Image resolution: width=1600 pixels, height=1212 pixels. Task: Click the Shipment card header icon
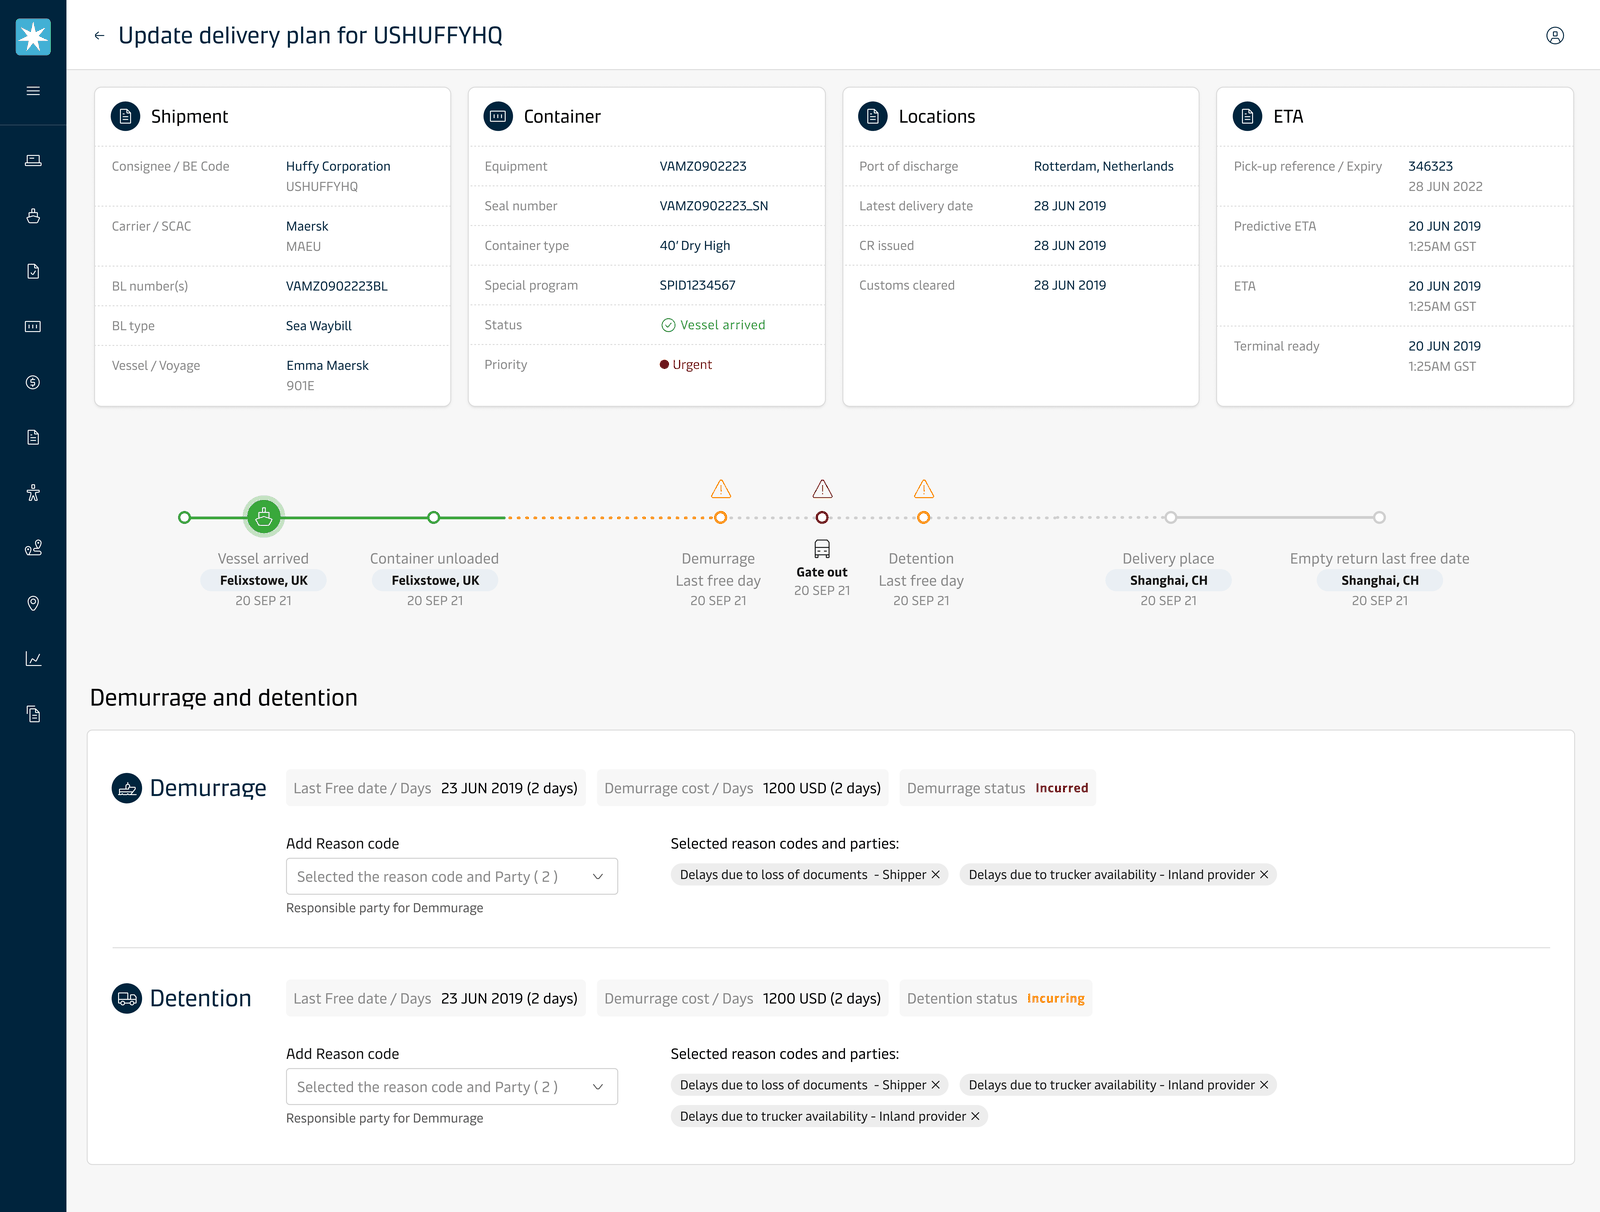tap(125, 117)
